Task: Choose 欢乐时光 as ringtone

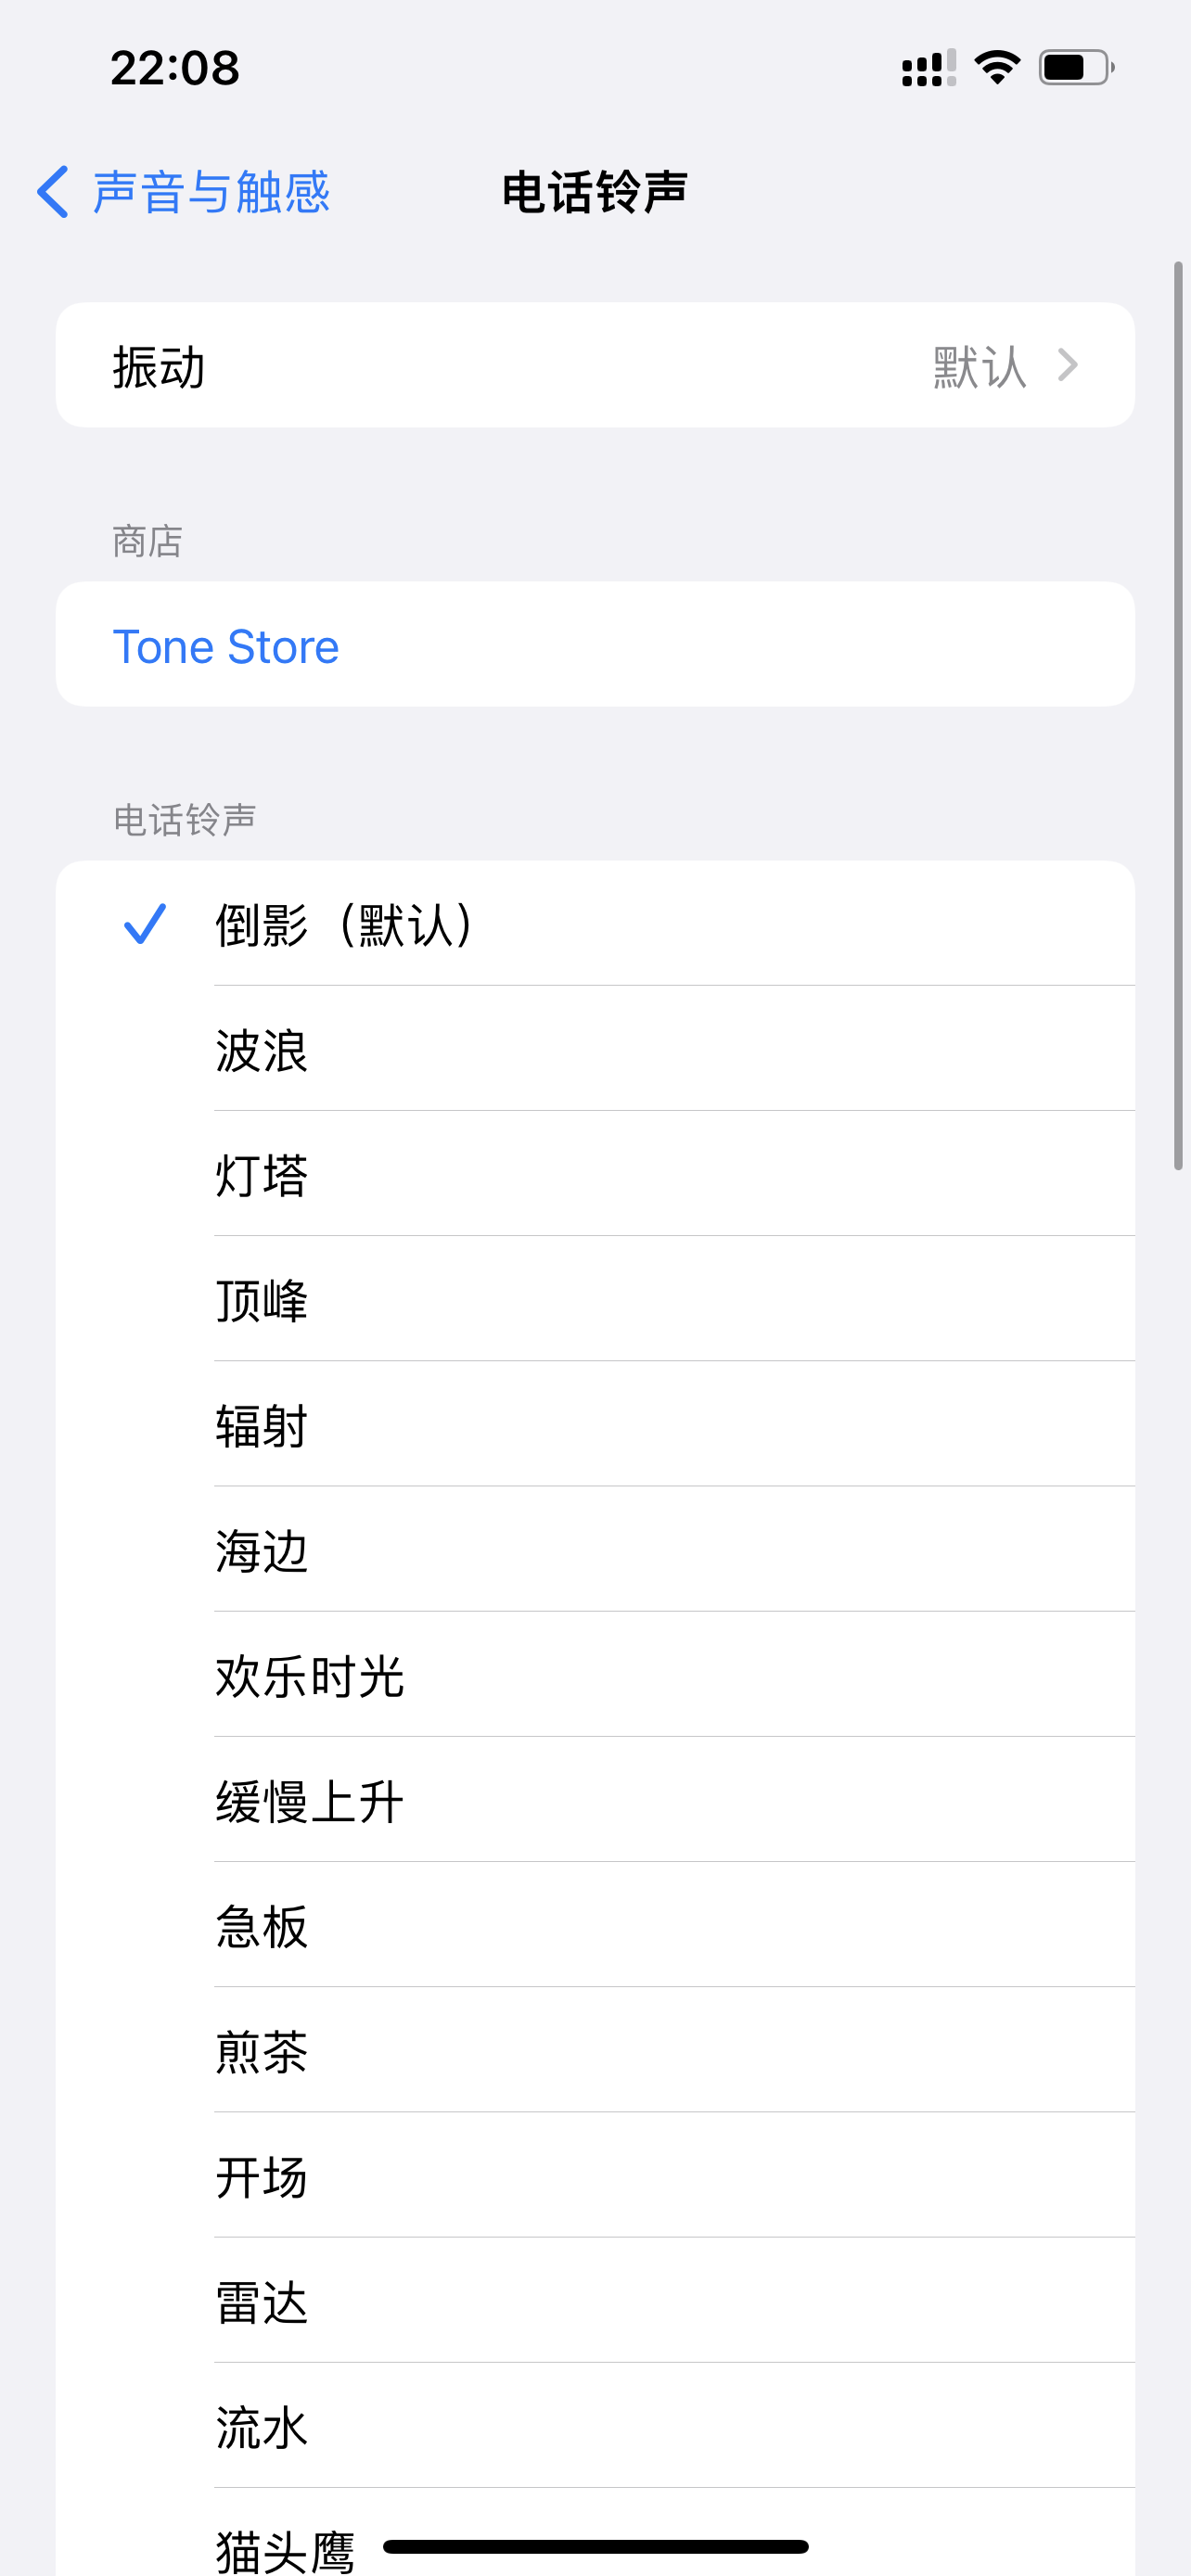Action: pos(310,1676)
